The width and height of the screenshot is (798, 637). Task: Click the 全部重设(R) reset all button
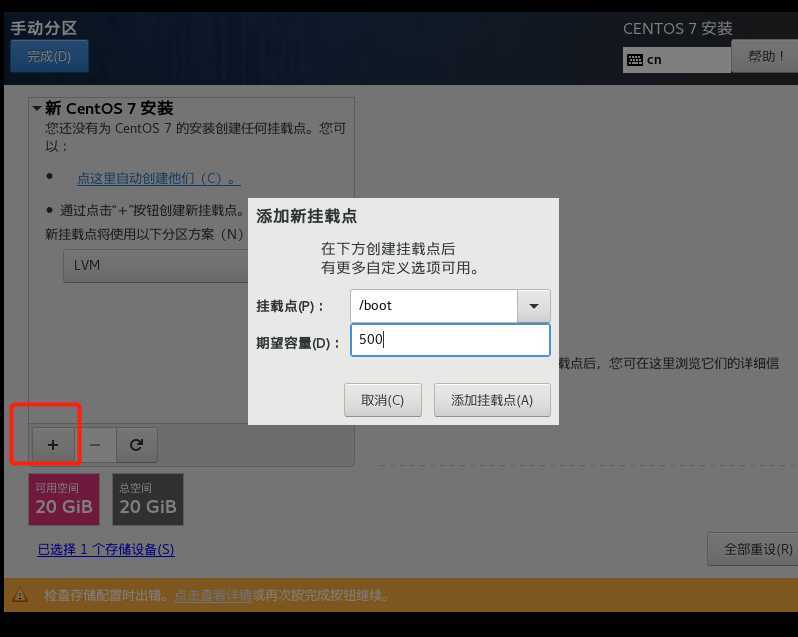click(x=753, y=549)
